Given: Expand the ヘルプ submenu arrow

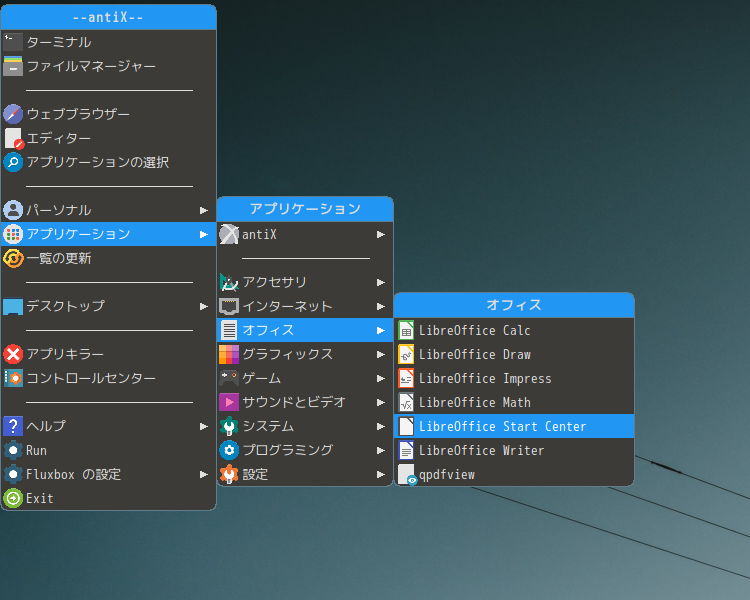Looking at the screenshot, I should (204, 426).
